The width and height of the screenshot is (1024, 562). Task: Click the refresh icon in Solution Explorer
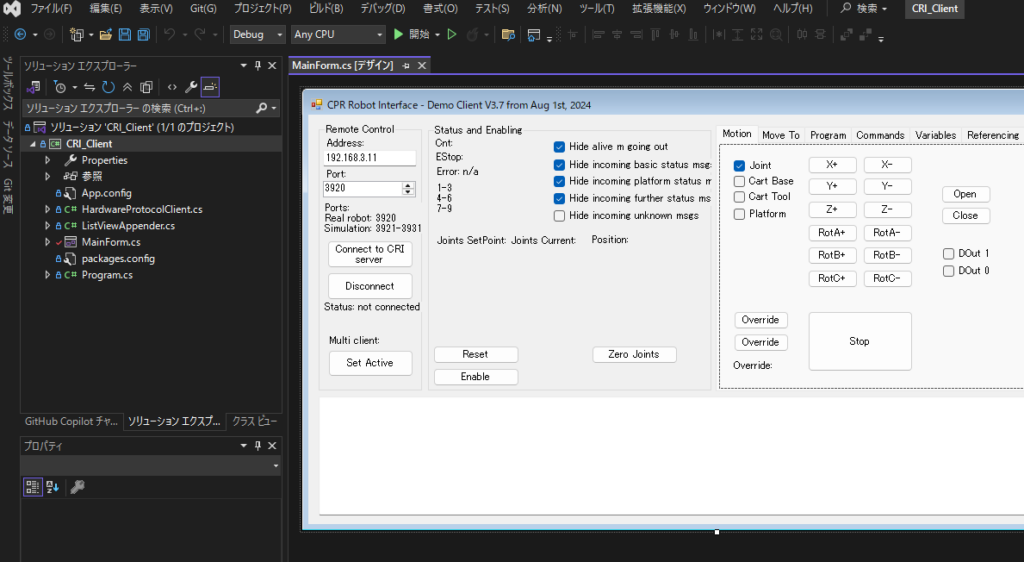tap(108, 87)
